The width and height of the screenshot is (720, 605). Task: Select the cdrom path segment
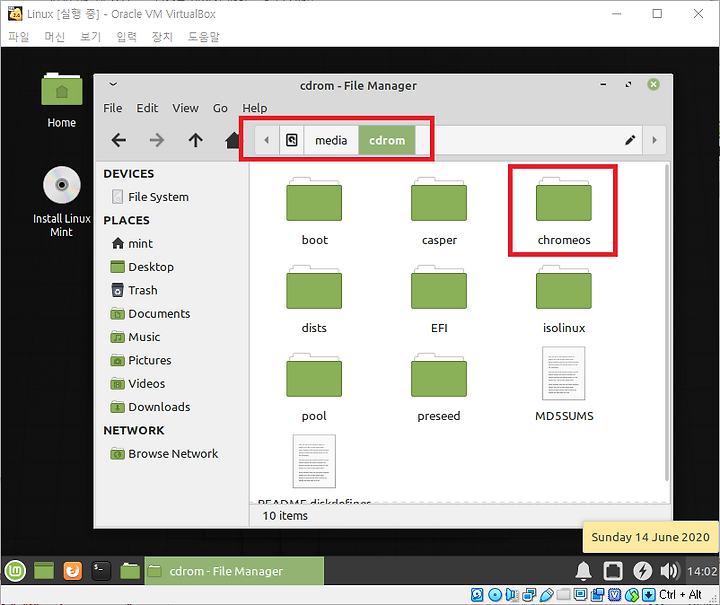pos(387,140)
